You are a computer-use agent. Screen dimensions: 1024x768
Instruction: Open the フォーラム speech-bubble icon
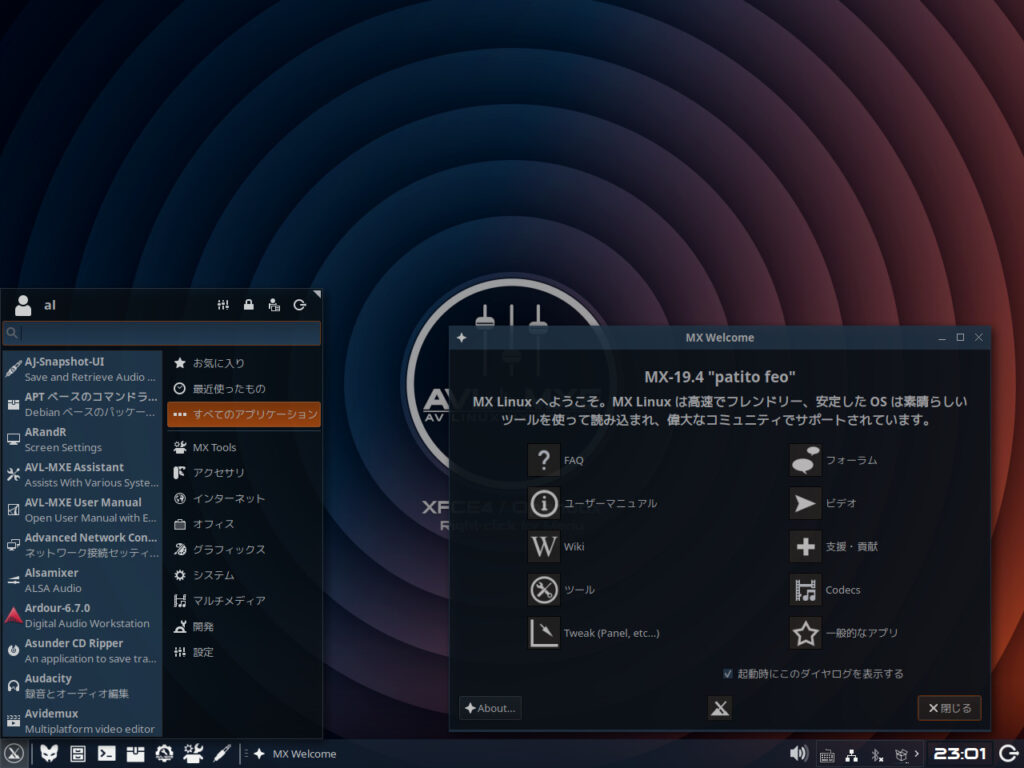(x=805, y=460)
